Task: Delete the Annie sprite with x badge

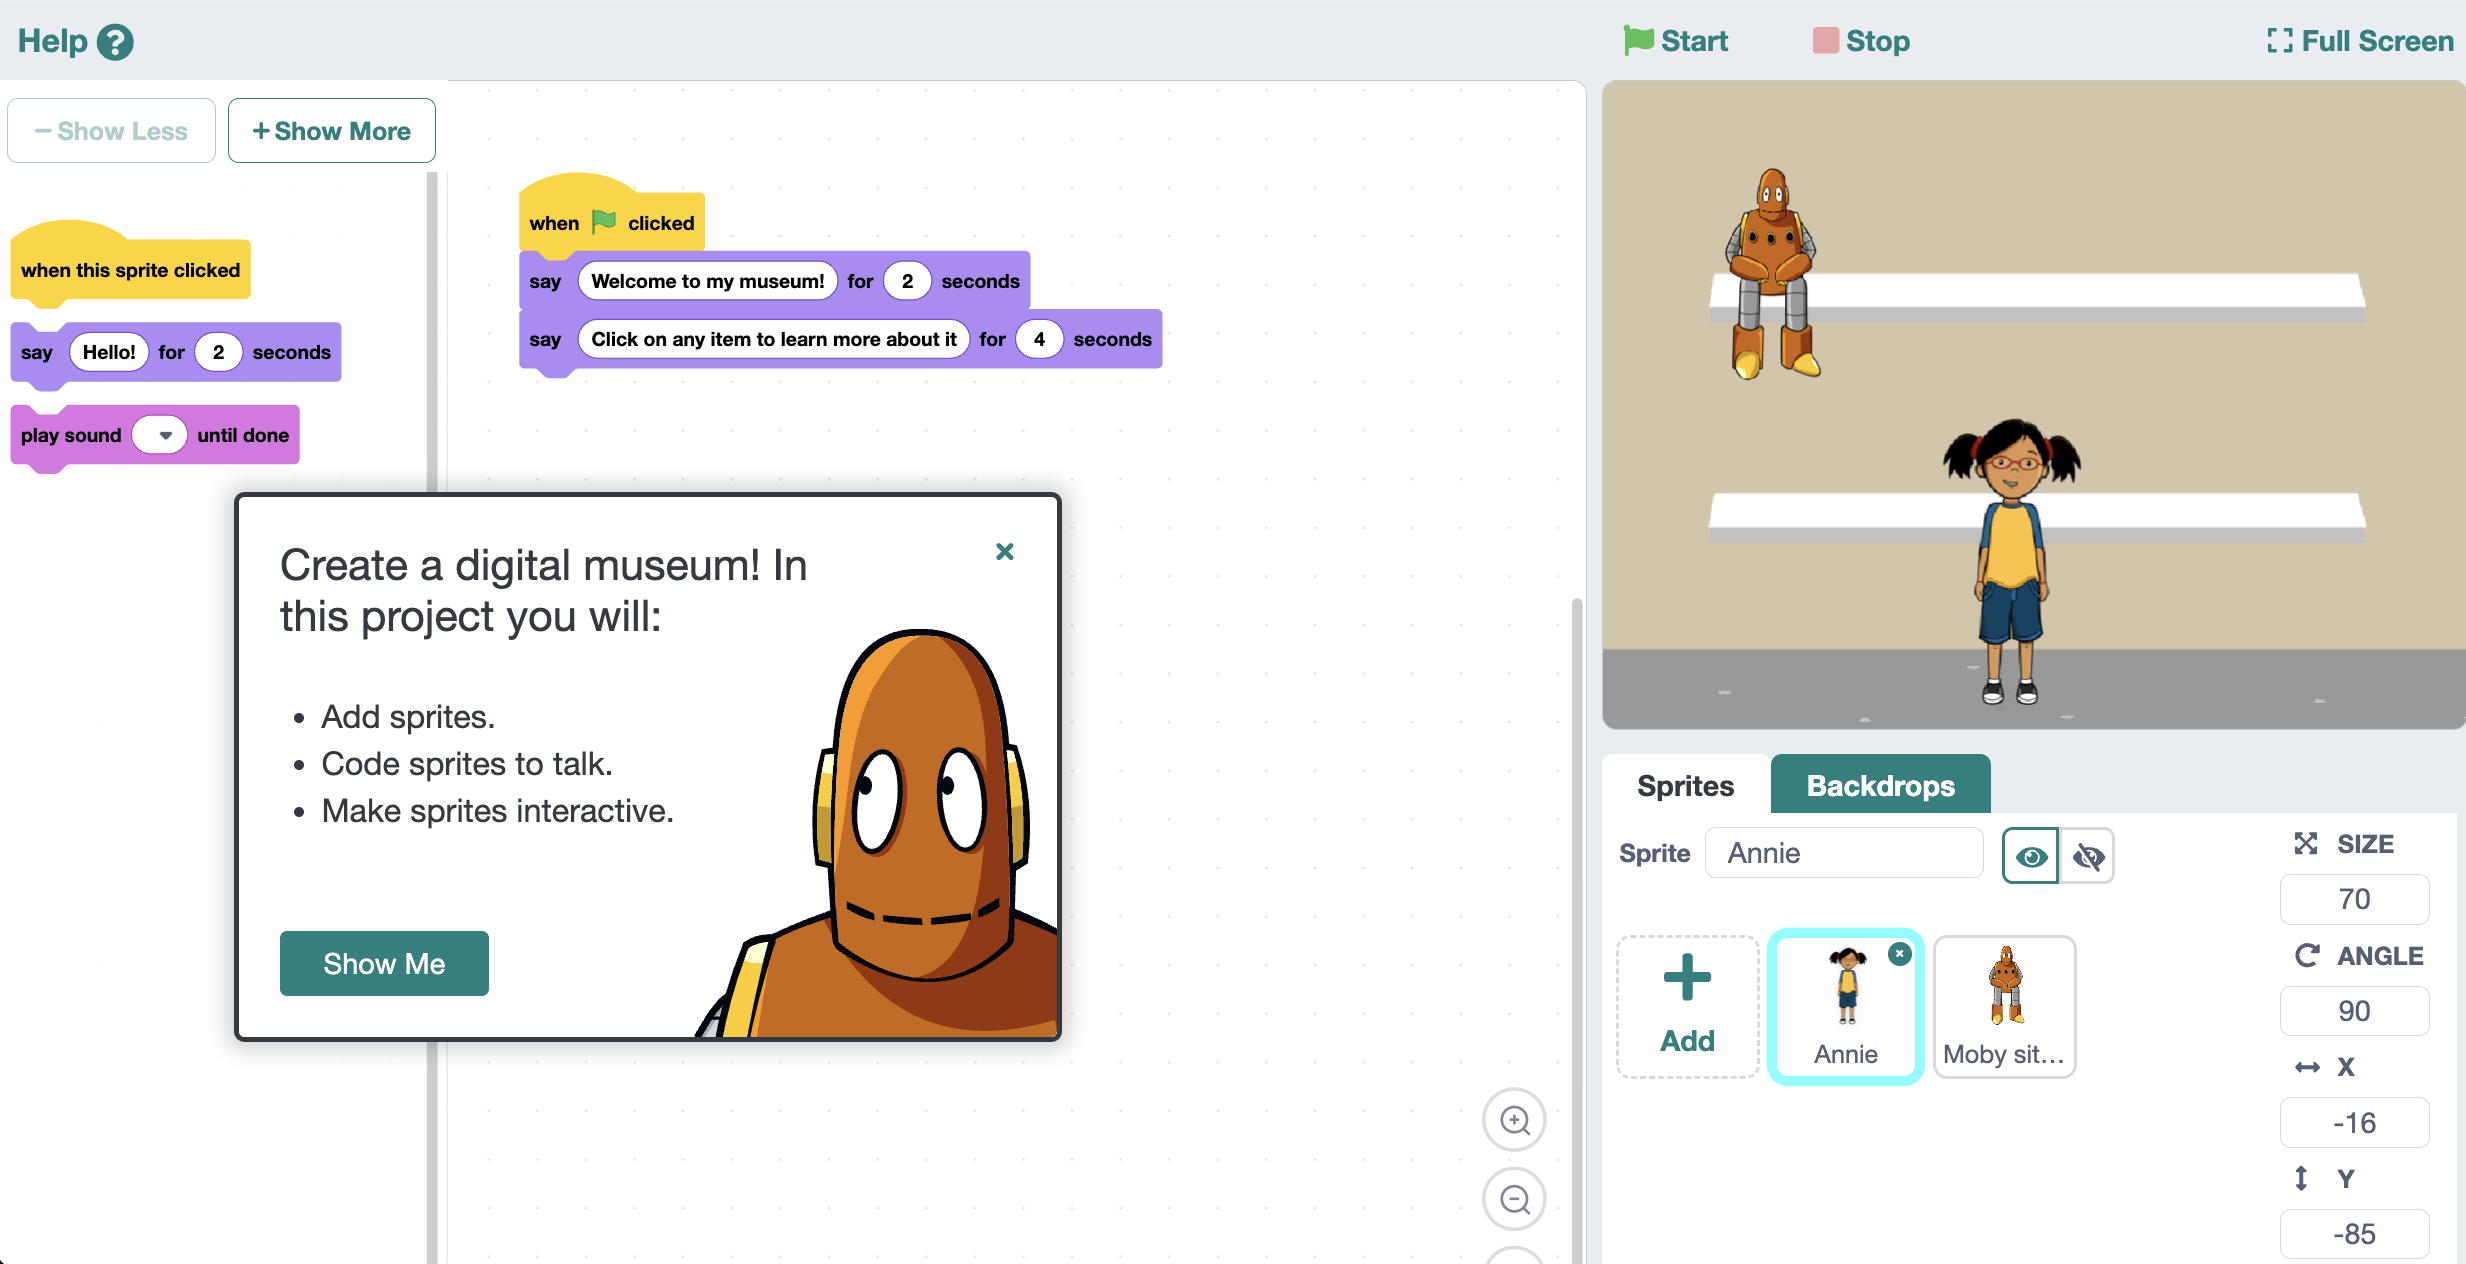Action: [x=1899, y=954]
